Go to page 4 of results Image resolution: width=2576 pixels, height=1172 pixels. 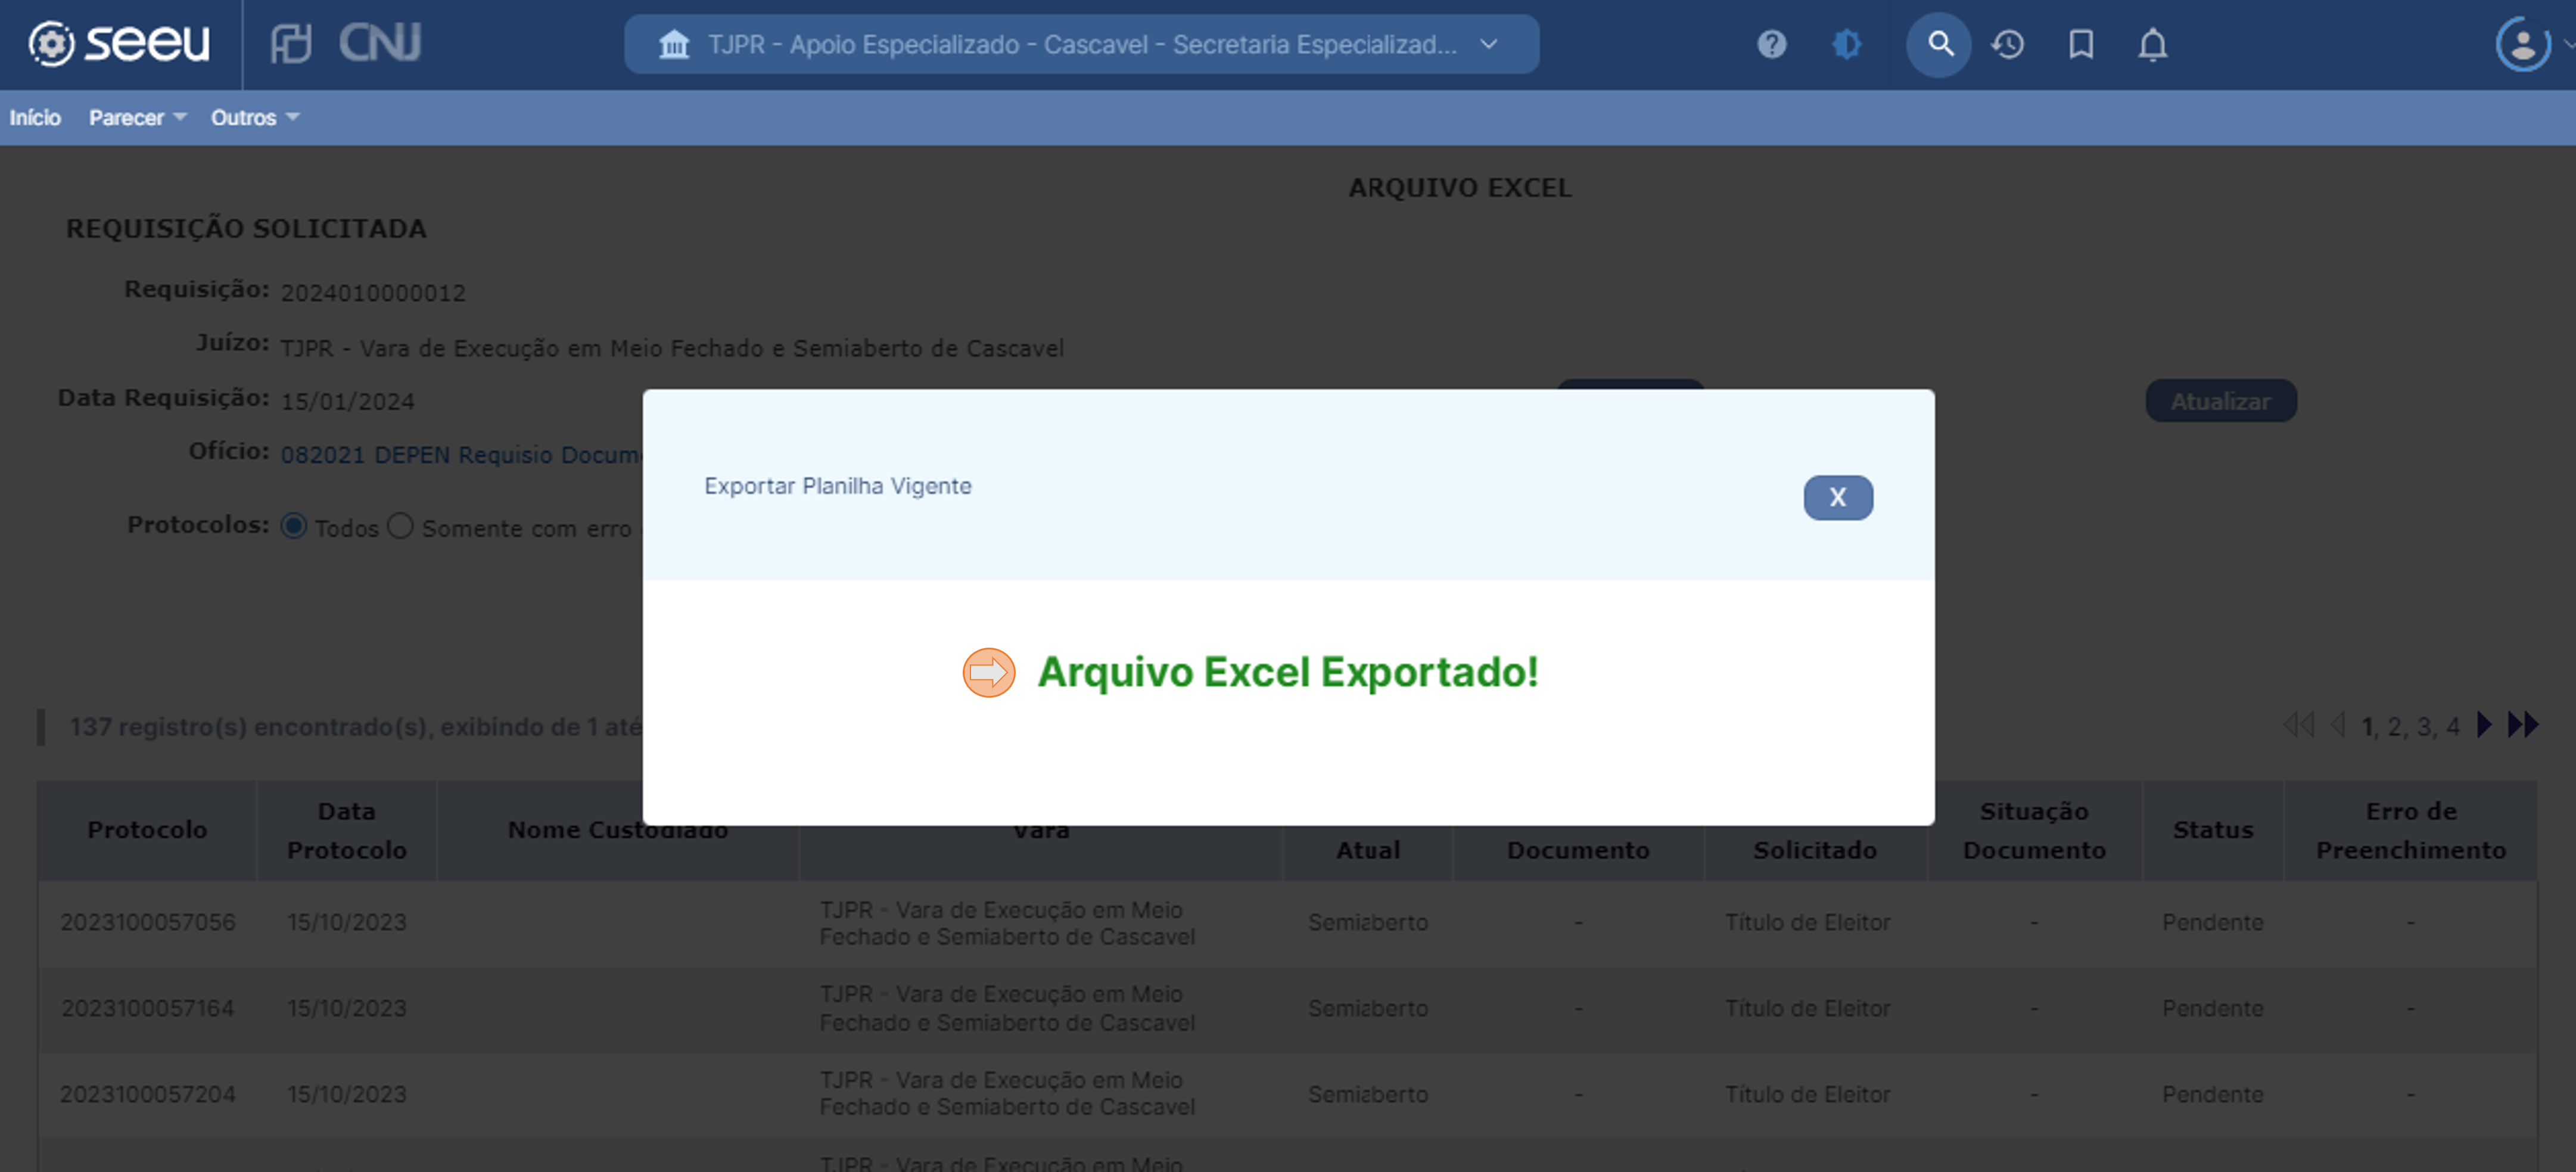tap(2452, 727)
